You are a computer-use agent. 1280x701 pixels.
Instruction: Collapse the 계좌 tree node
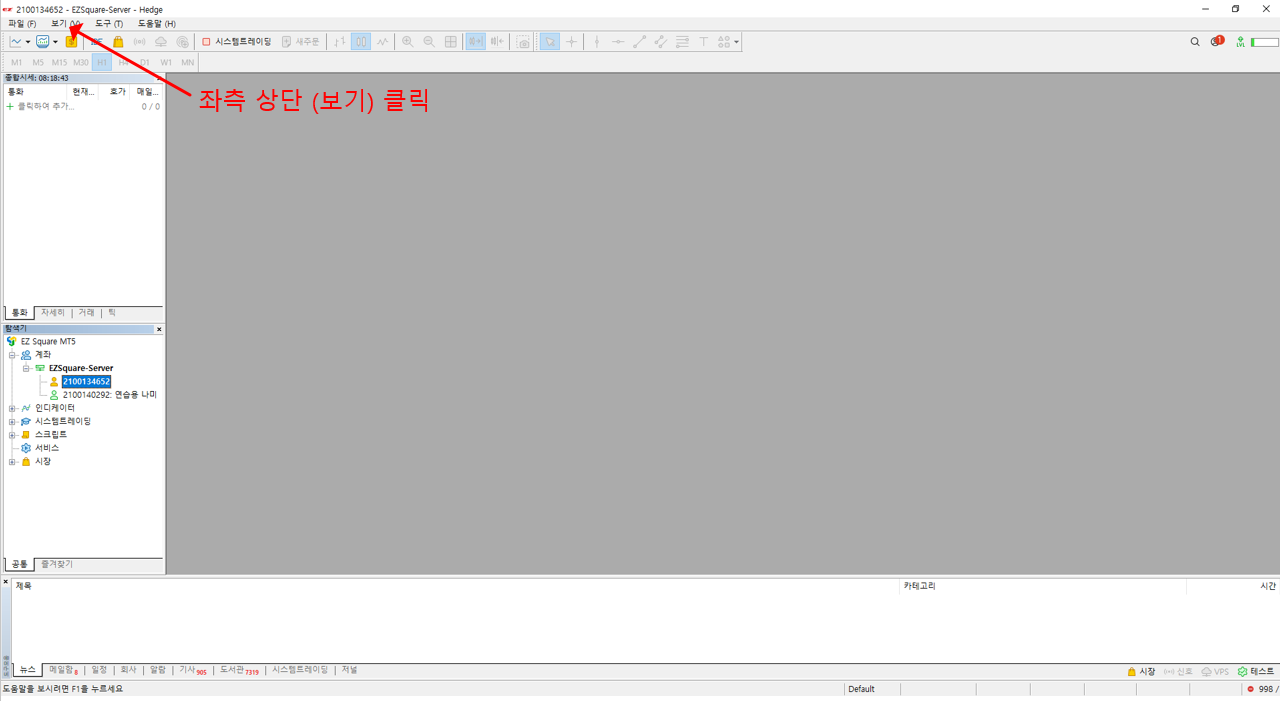point(12,355)
